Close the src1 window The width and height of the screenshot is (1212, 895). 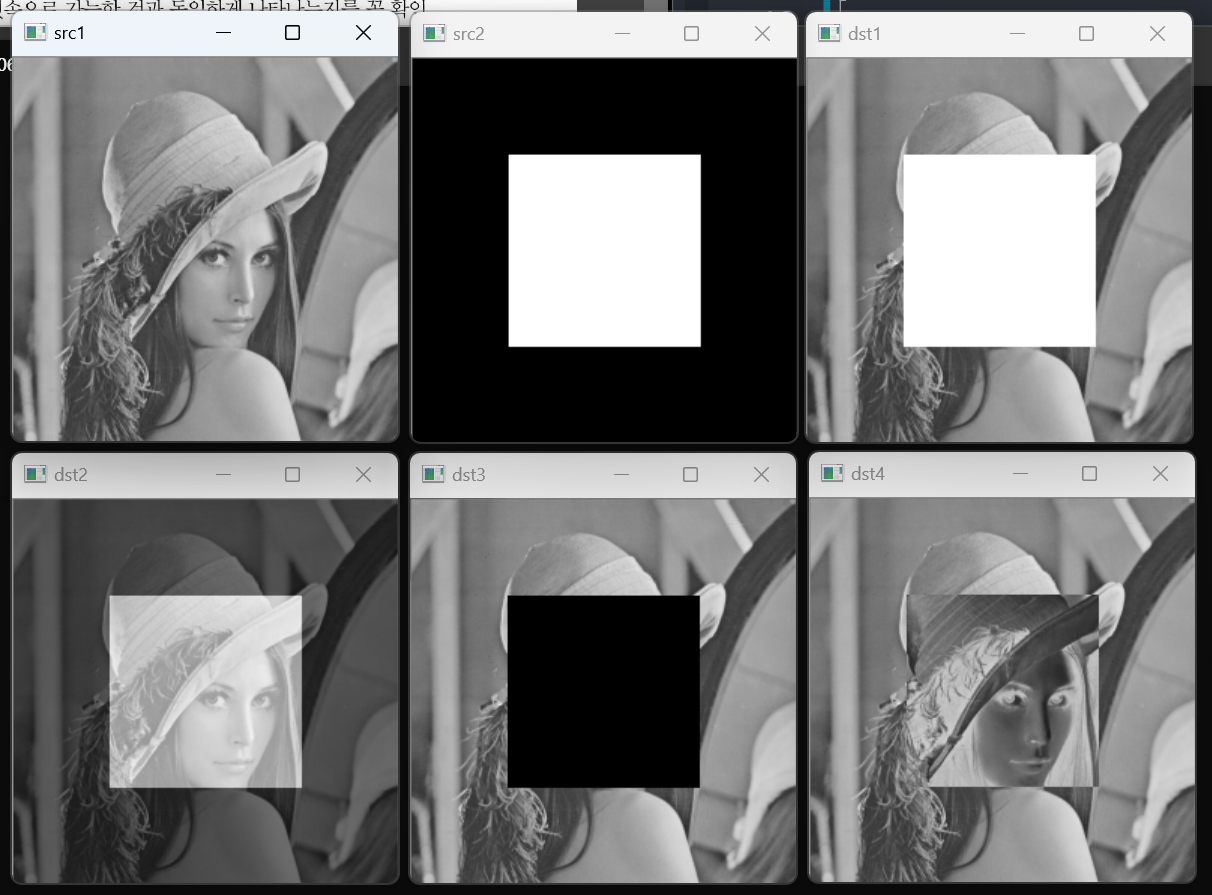pyautogui.click(x=363, y=33)
